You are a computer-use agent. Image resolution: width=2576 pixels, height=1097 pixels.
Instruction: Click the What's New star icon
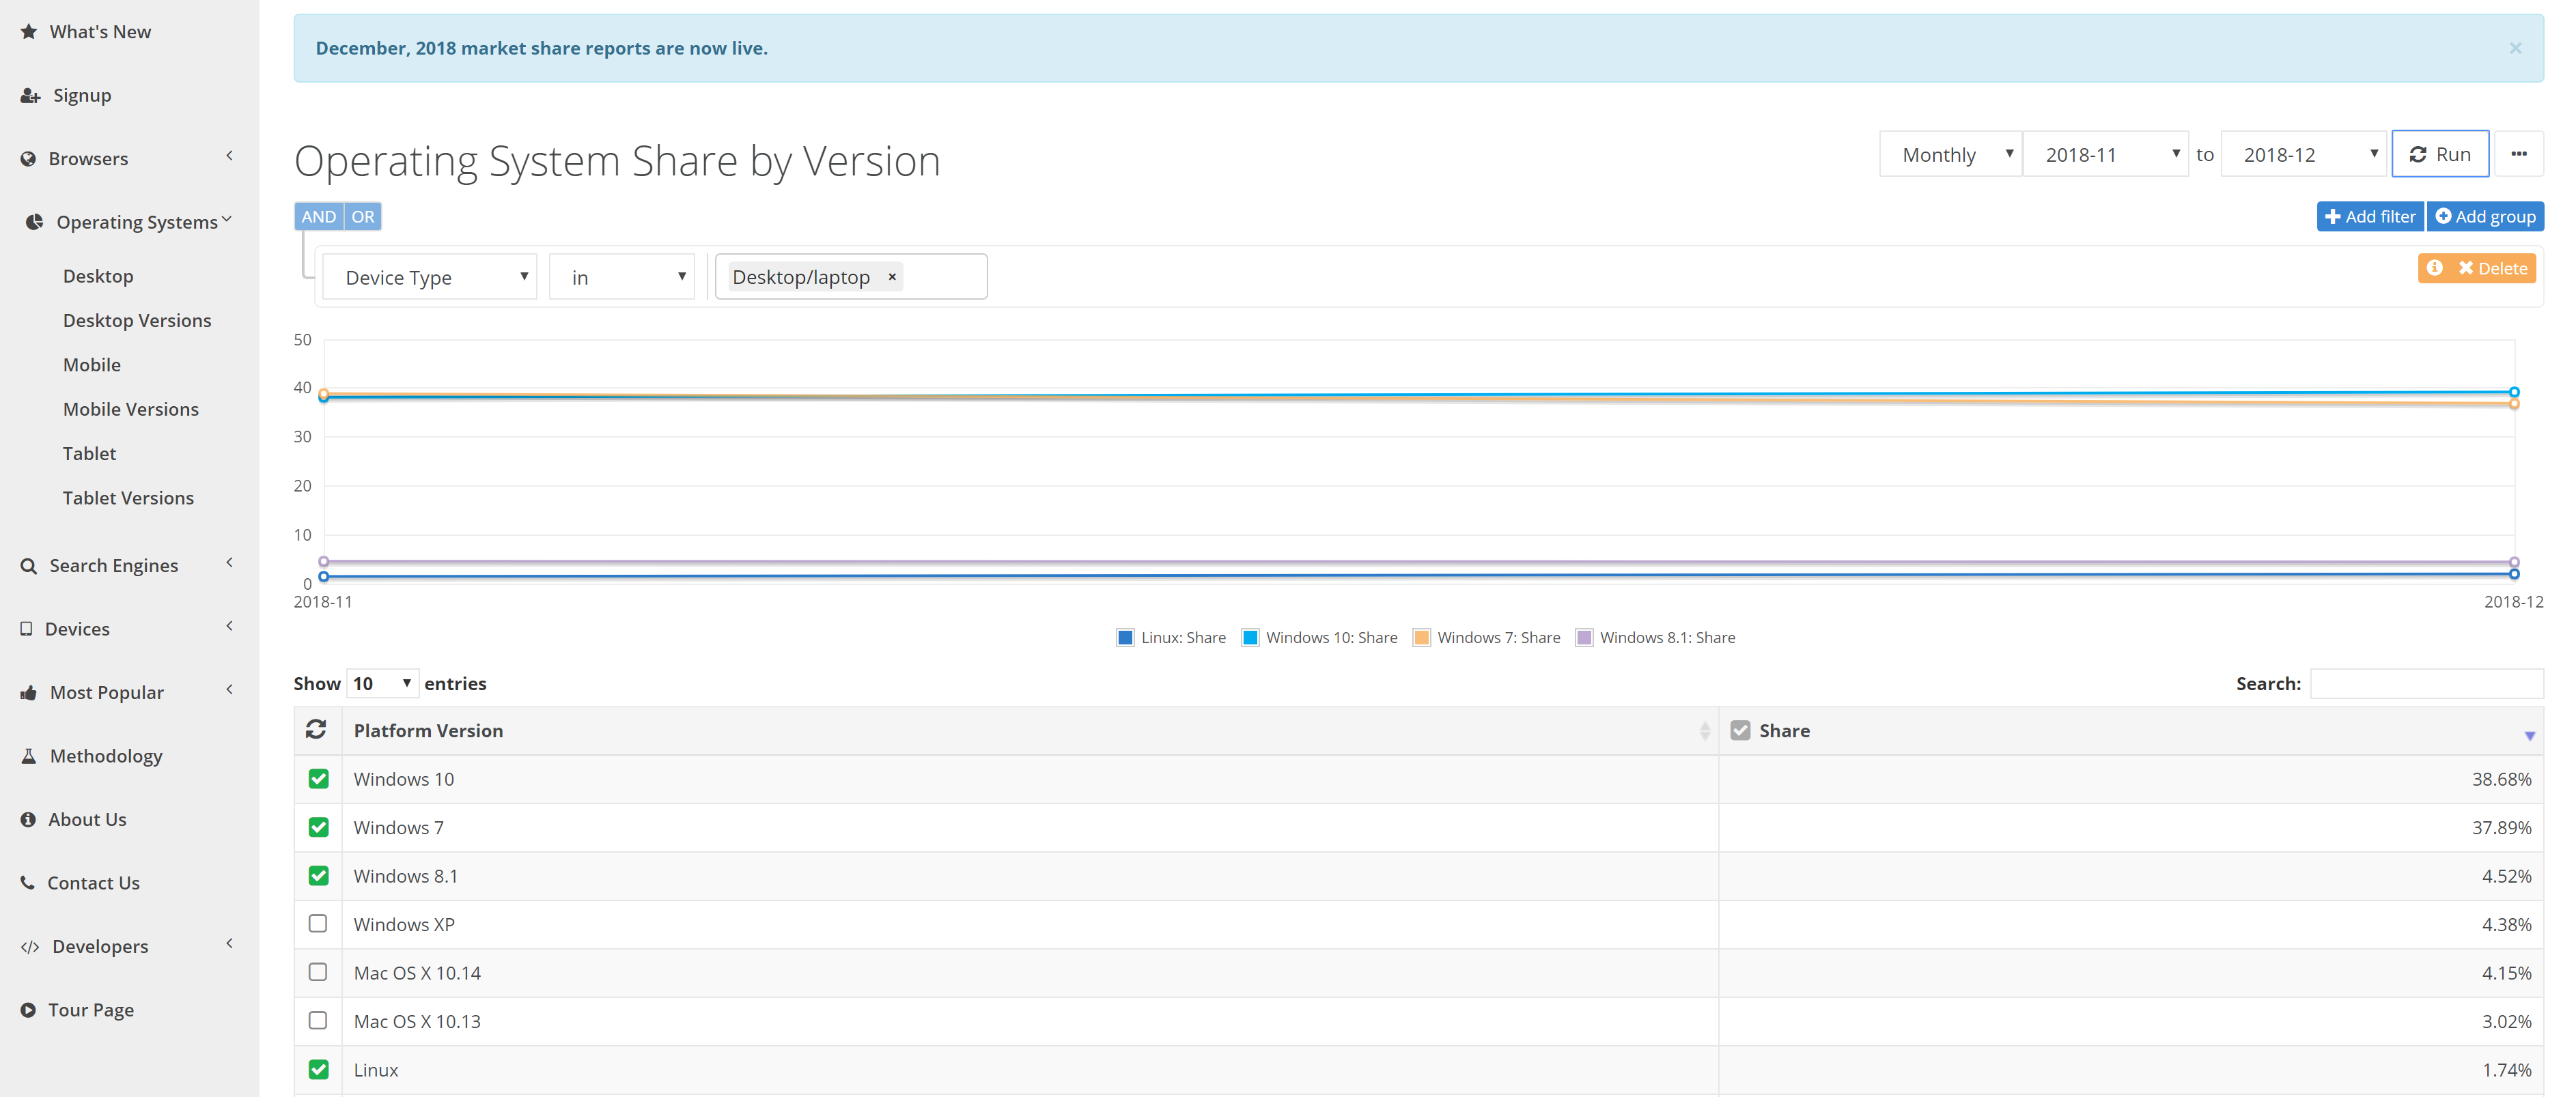click(x=29, y=32)
